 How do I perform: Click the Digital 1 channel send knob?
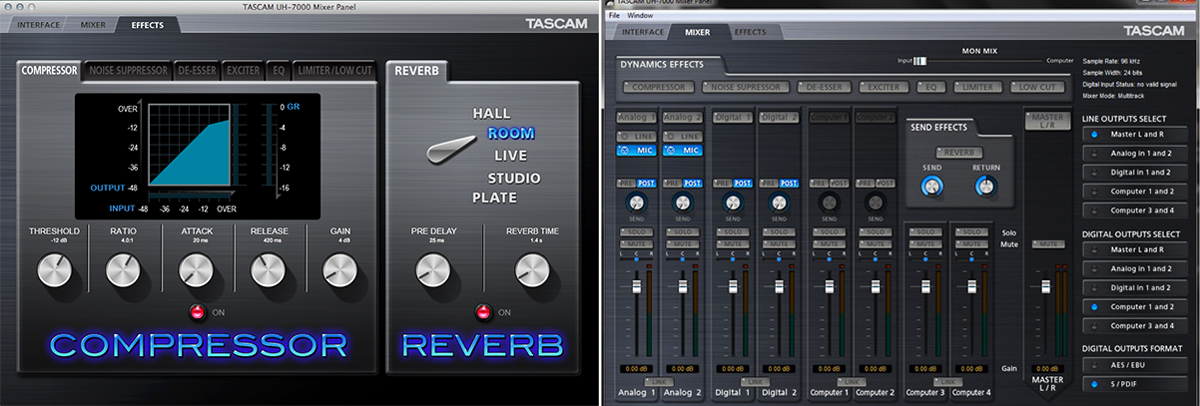pyautogui.click(x=731, y=201)
